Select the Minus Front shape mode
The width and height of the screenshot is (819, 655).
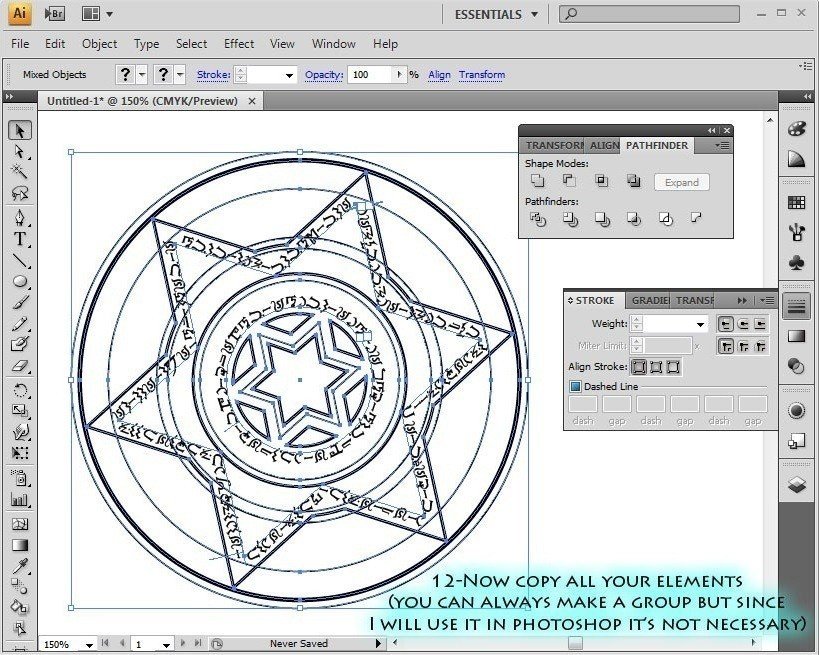[568, 179]
